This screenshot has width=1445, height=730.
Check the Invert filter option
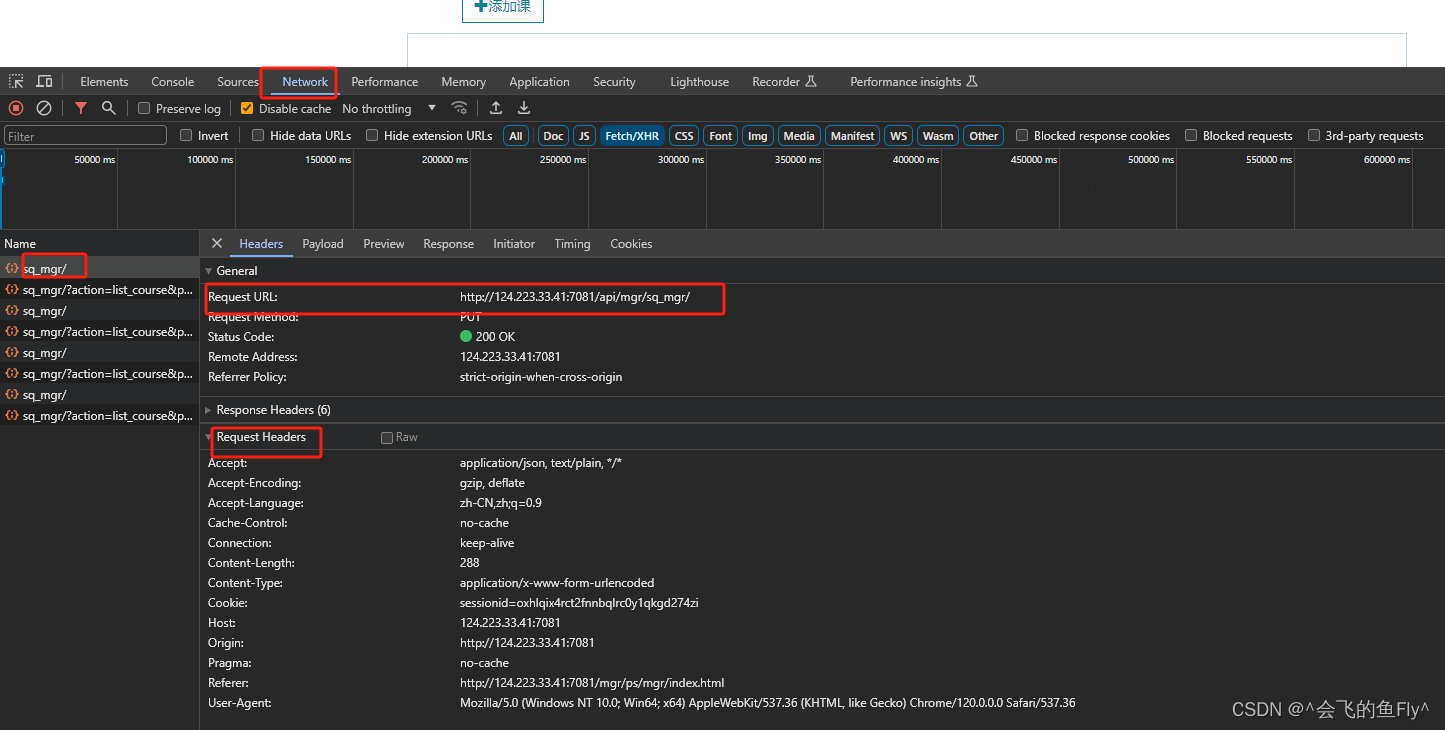[x=186, y=135]
